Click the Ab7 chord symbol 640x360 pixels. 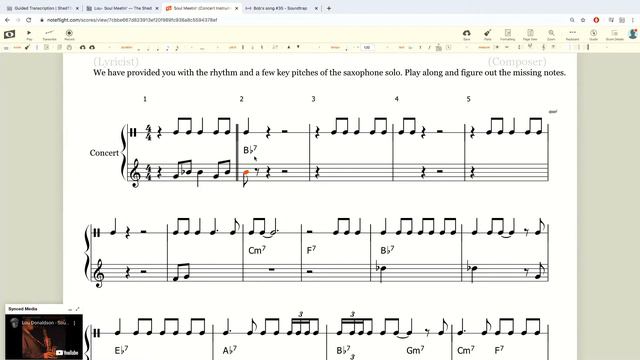tap(230, 350)
